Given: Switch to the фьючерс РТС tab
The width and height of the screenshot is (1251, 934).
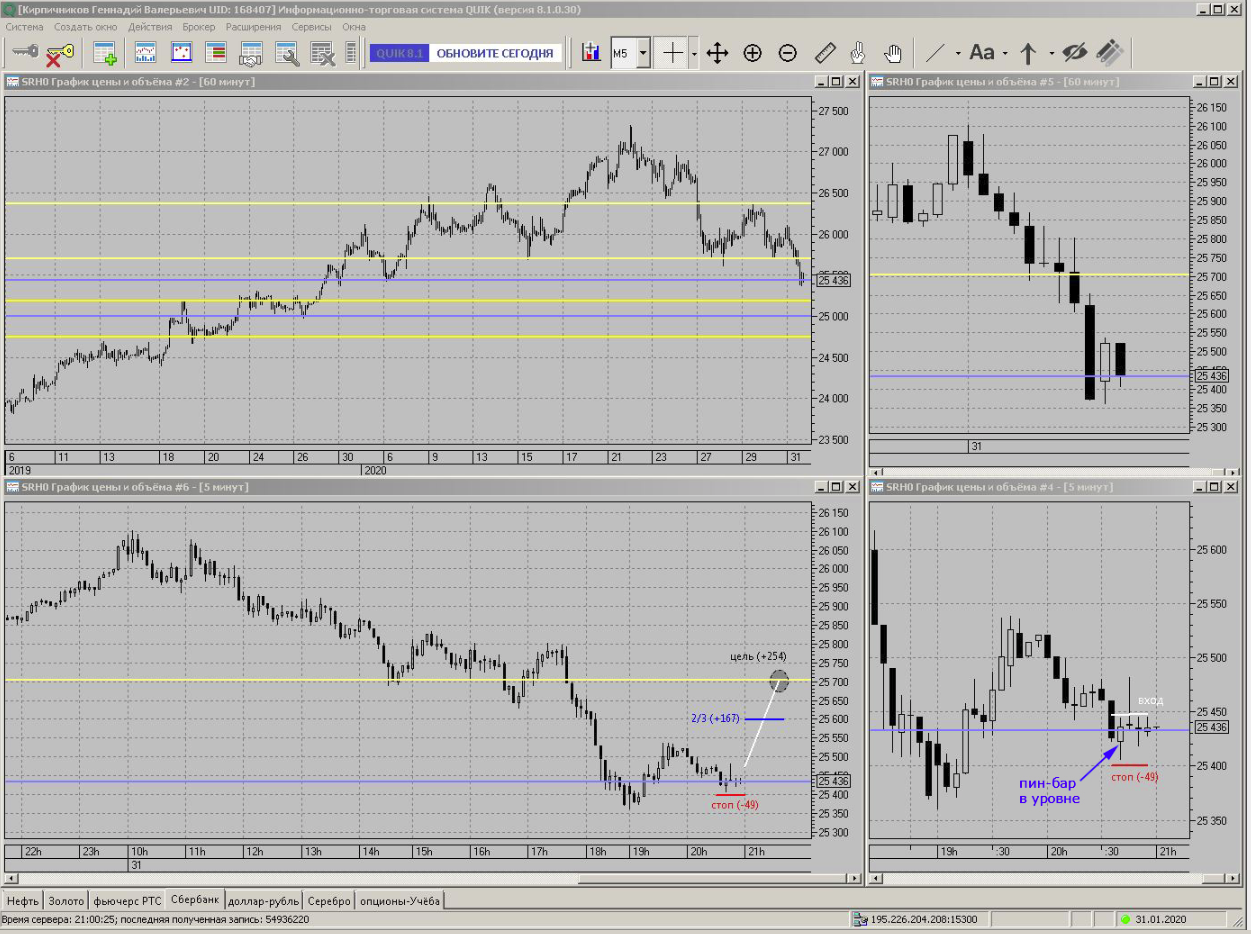Looking at the screenshot, I should (127, 900).
